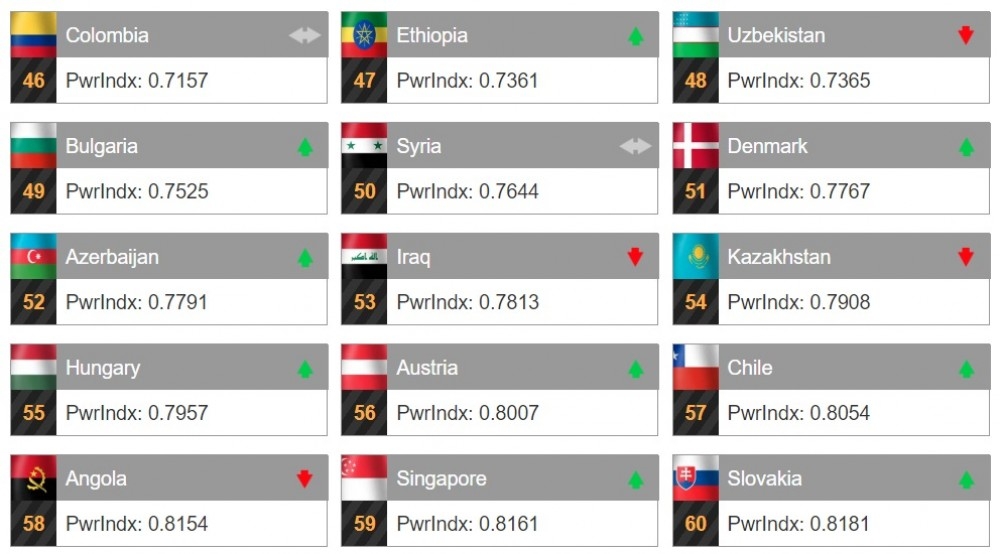Click rank number 53 badge
Screen dimensions: 1000x554
(x=364, y=302)
